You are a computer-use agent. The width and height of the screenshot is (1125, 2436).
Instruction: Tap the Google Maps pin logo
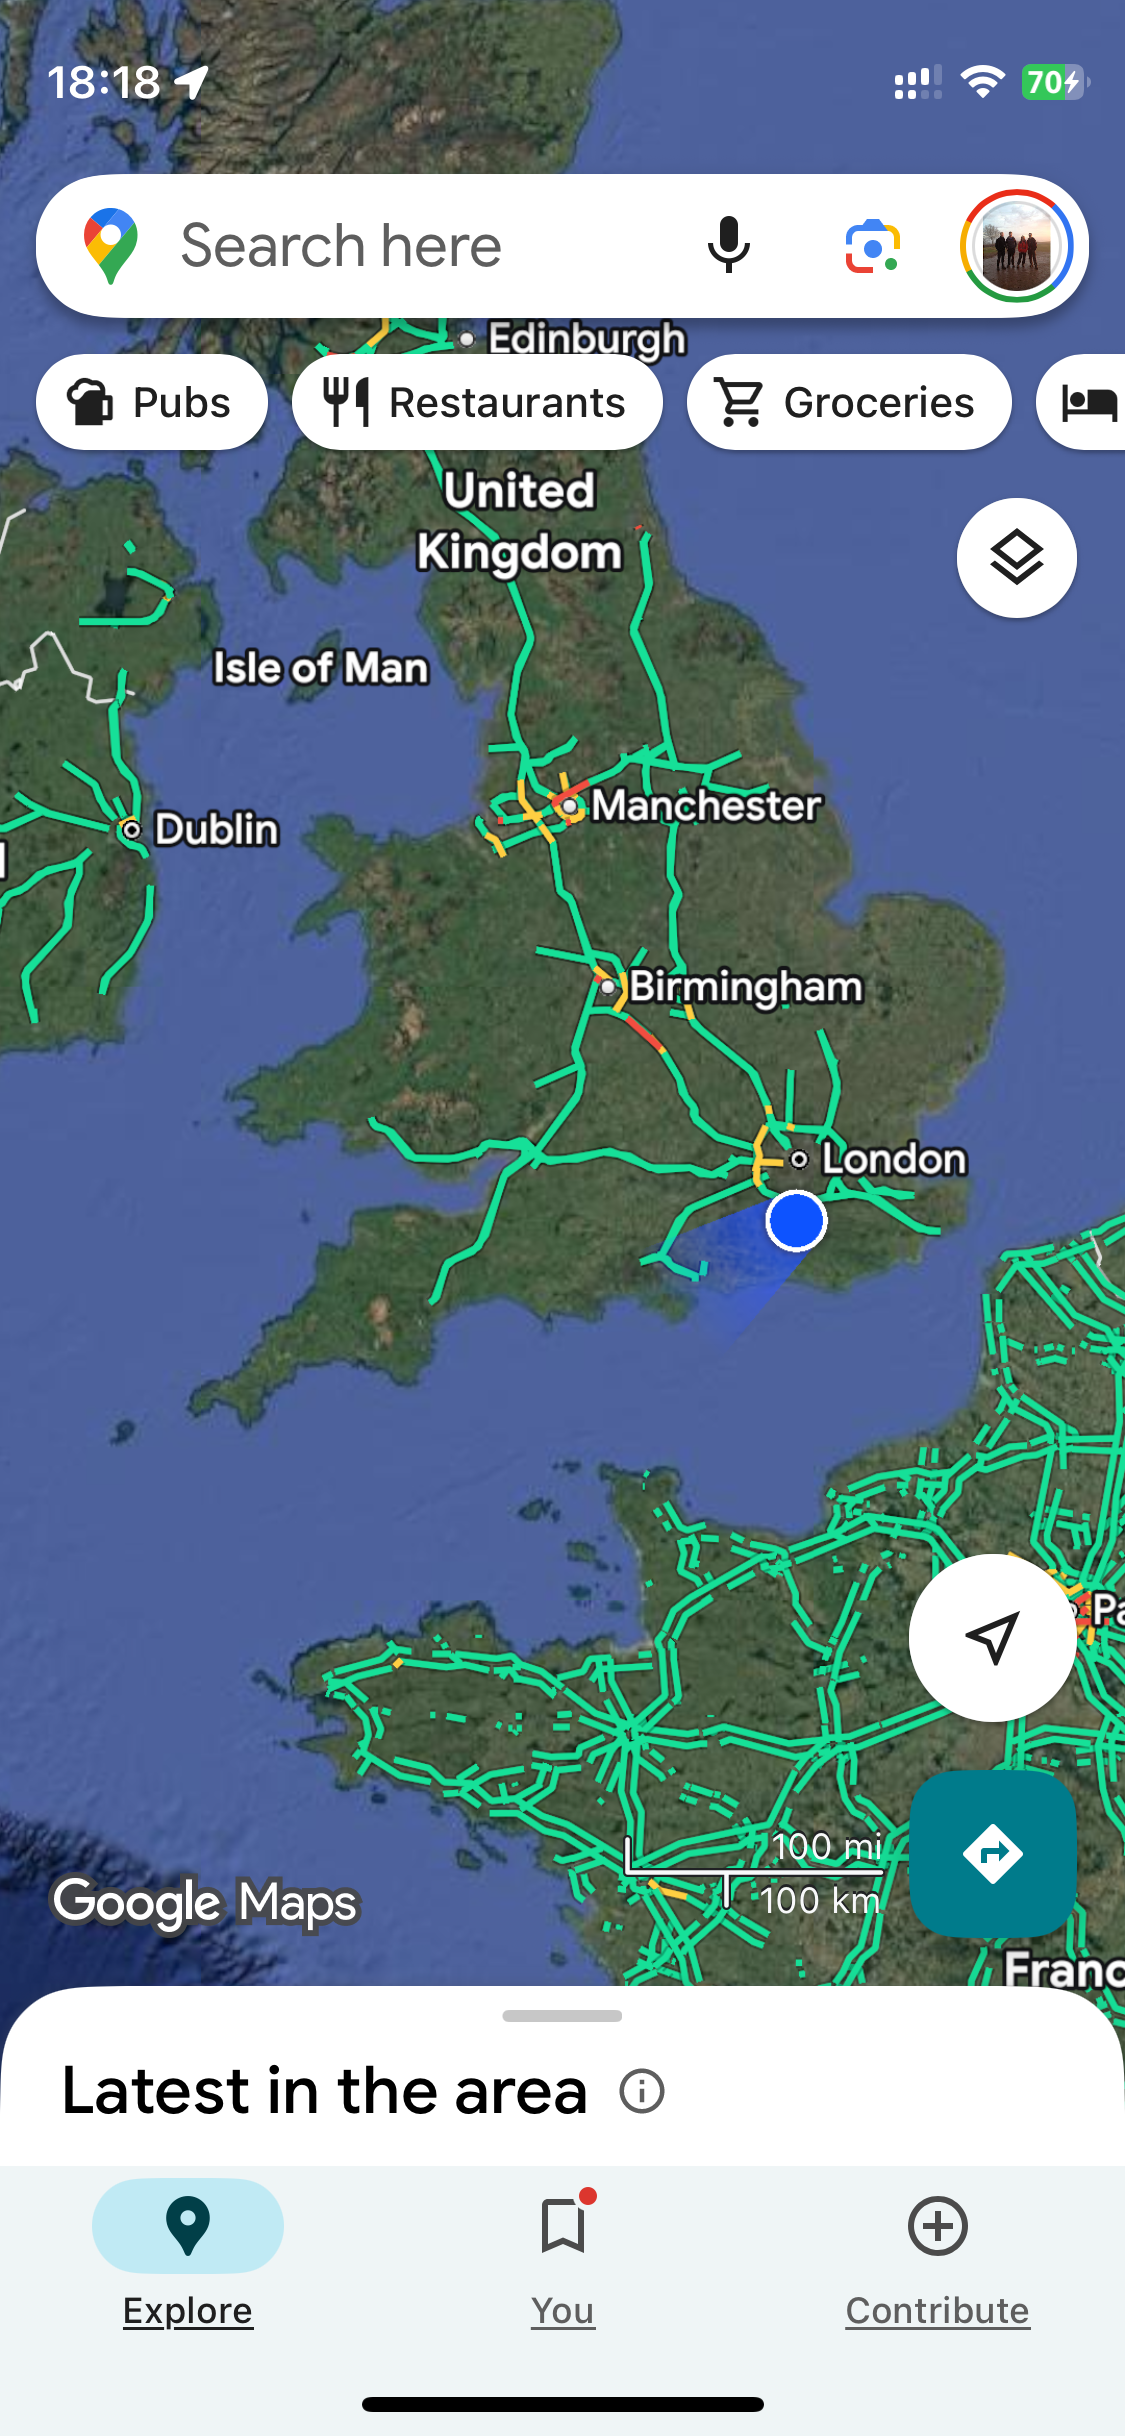tap(111, 246)
